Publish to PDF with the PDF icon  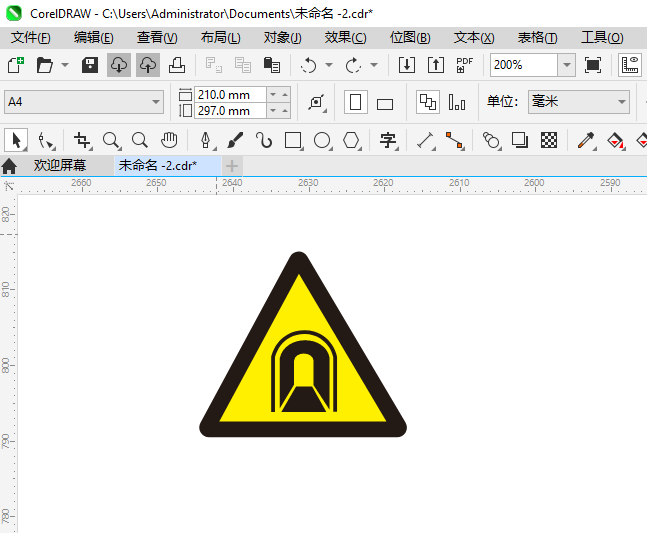pyautogui.click(x=465, y=65)
